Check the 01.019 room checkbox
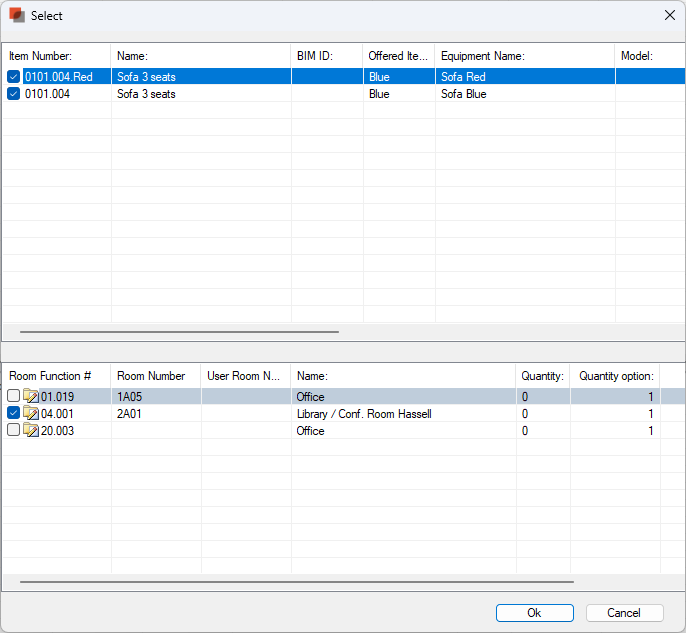 14,397
